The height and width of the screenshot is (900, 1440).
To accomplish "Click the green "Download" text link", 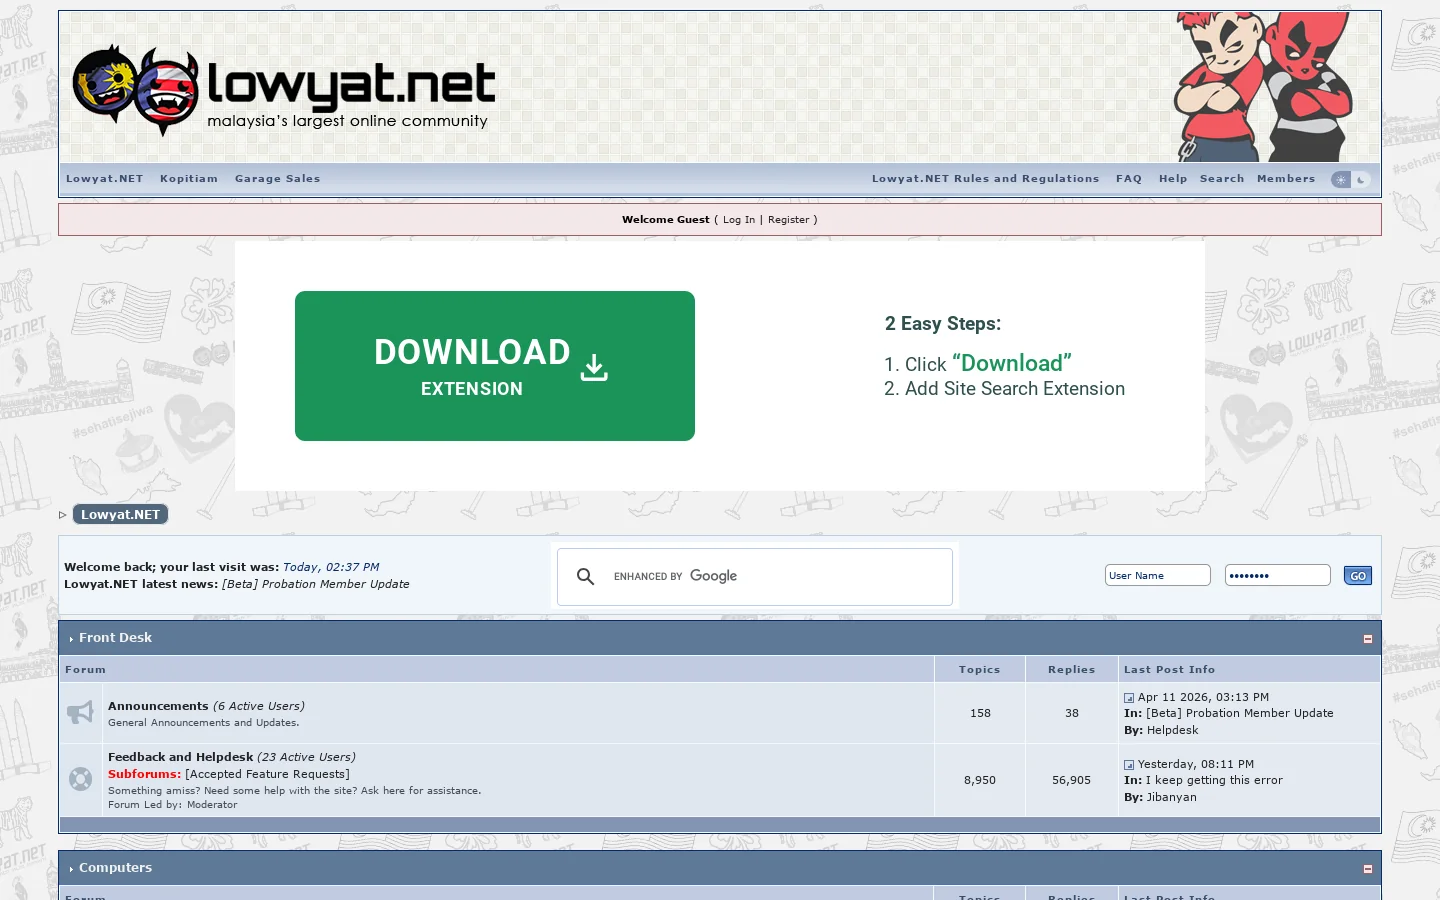I will click(1011, 363).
